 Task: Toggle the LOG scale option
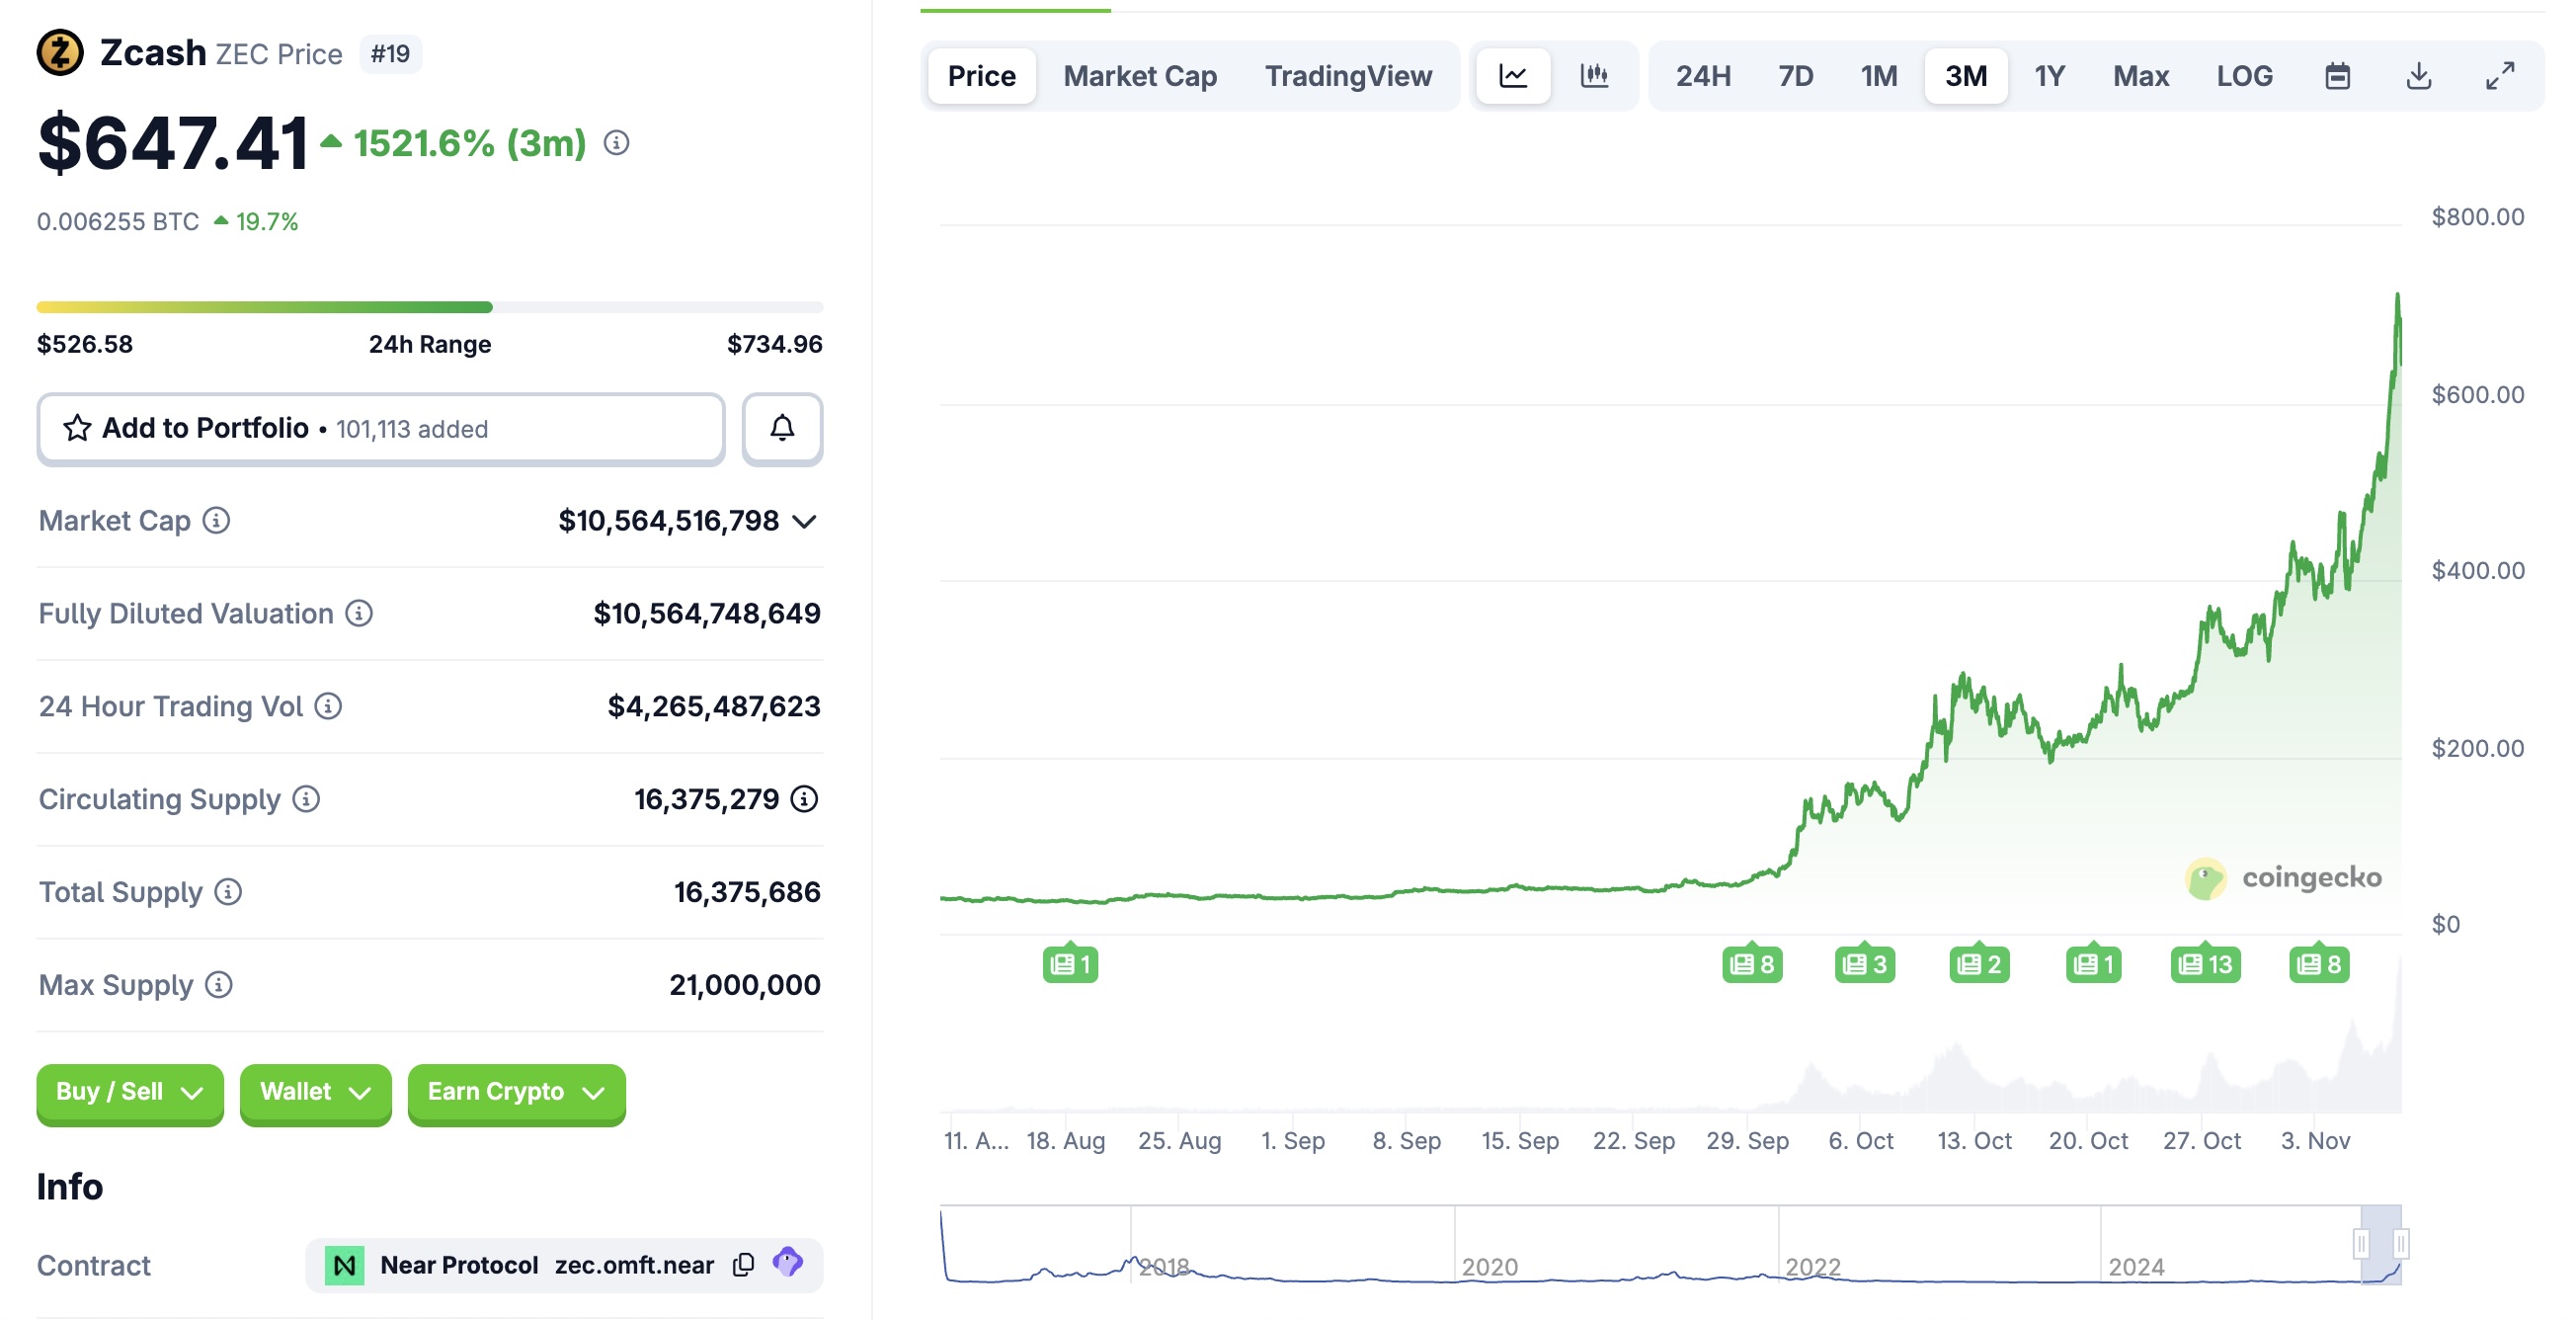(2243, 76)
